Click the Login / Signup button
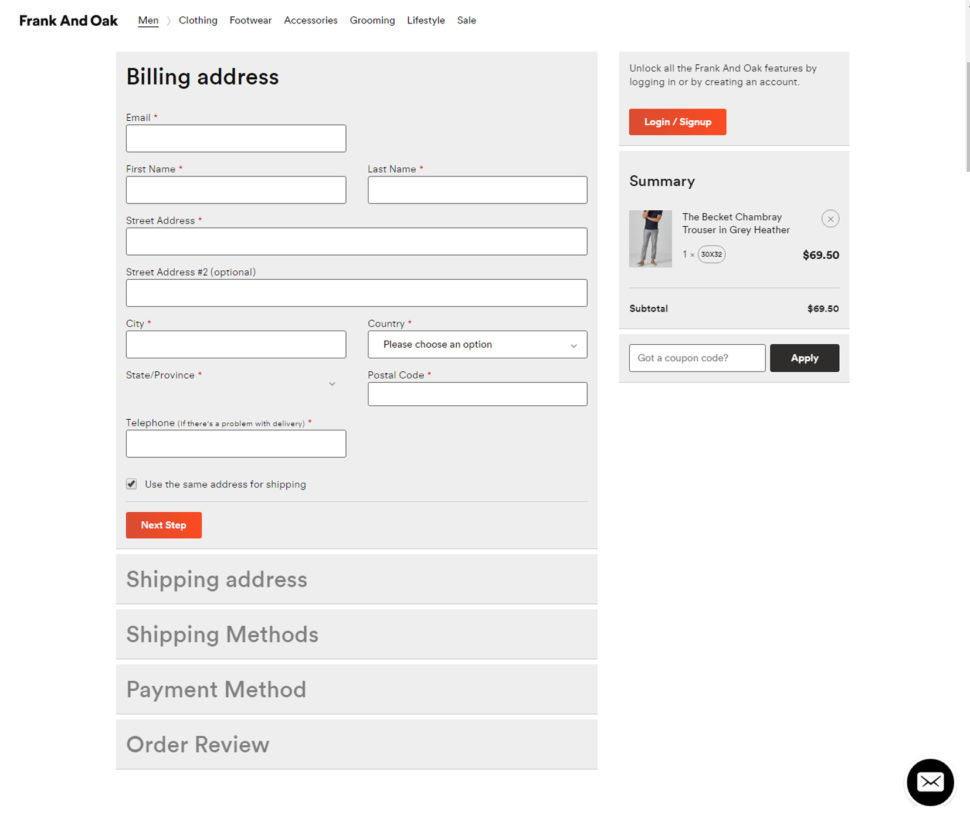 [x=677, y=122]
